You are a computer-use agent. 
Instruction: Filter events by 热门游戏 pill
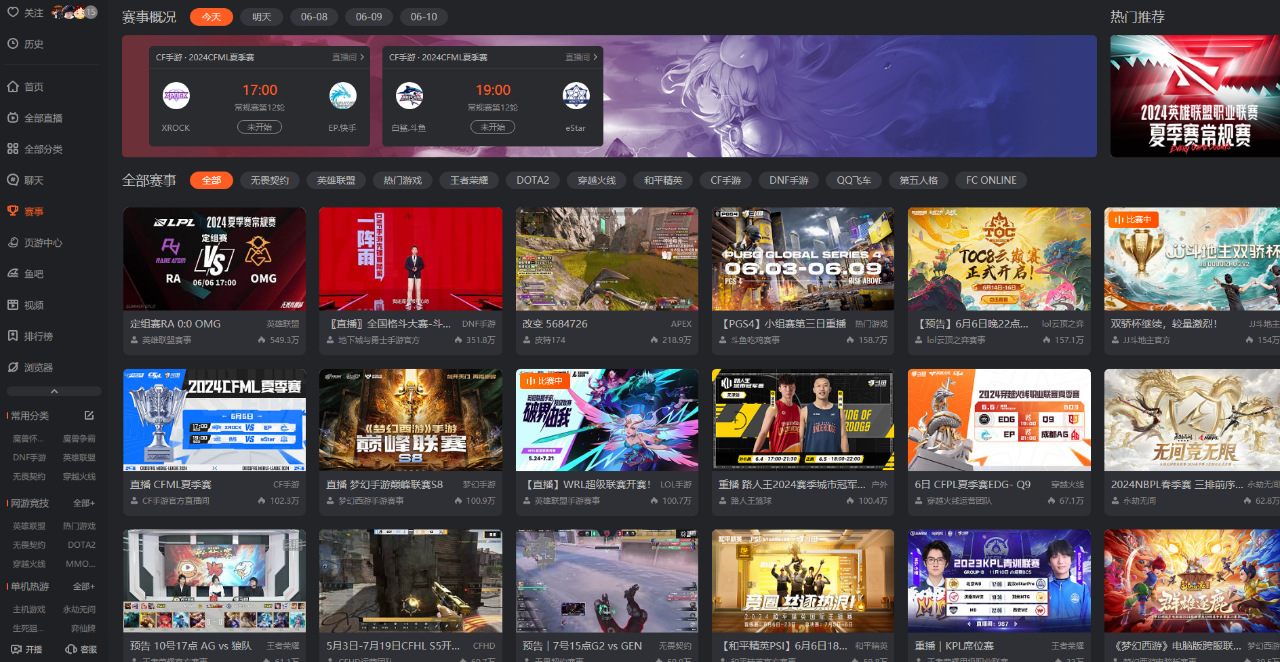click(x=402, y=180)
